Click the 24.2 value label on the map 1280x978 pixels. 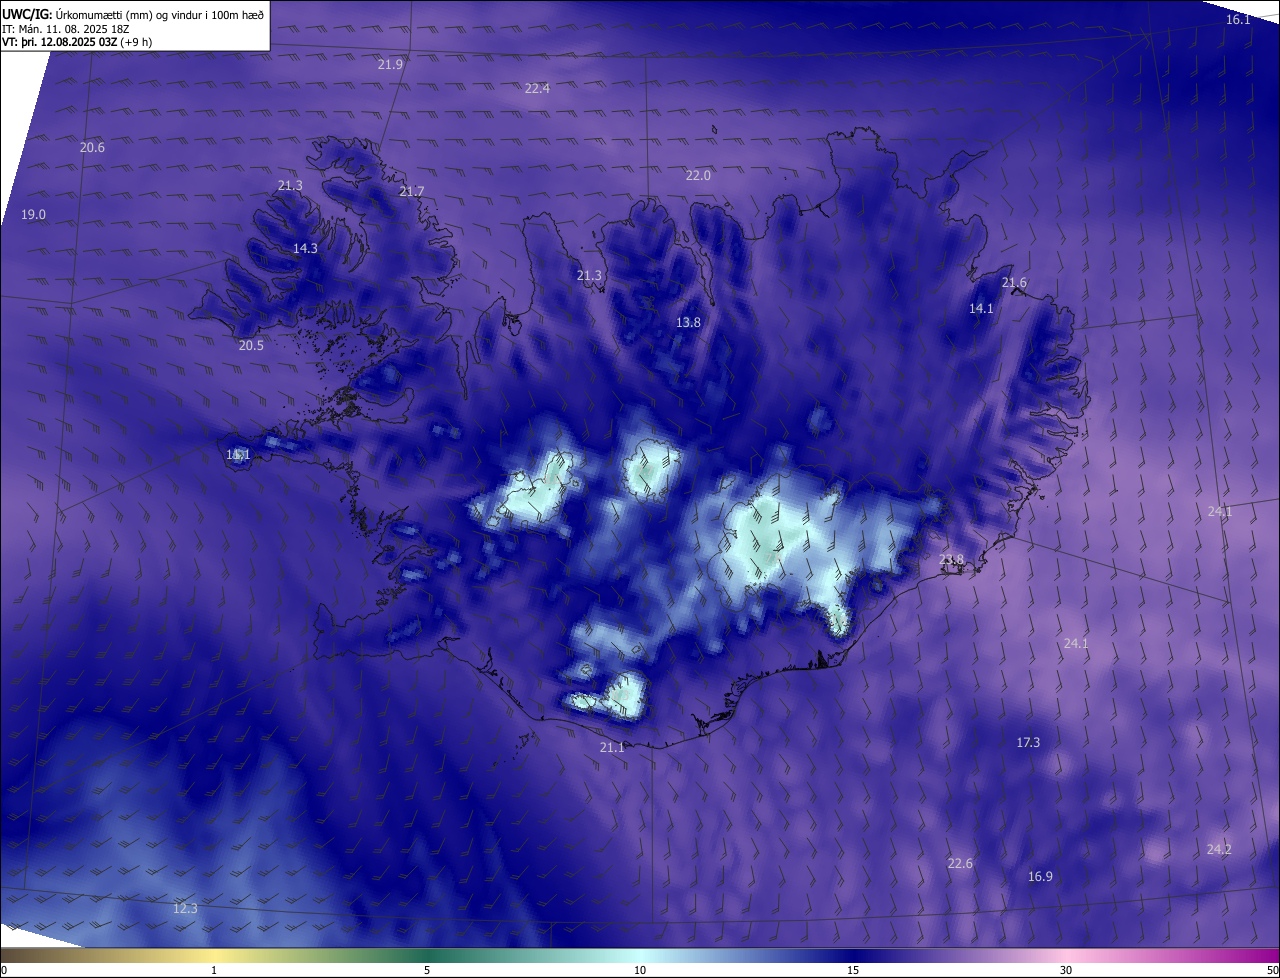coord(1219,849)
